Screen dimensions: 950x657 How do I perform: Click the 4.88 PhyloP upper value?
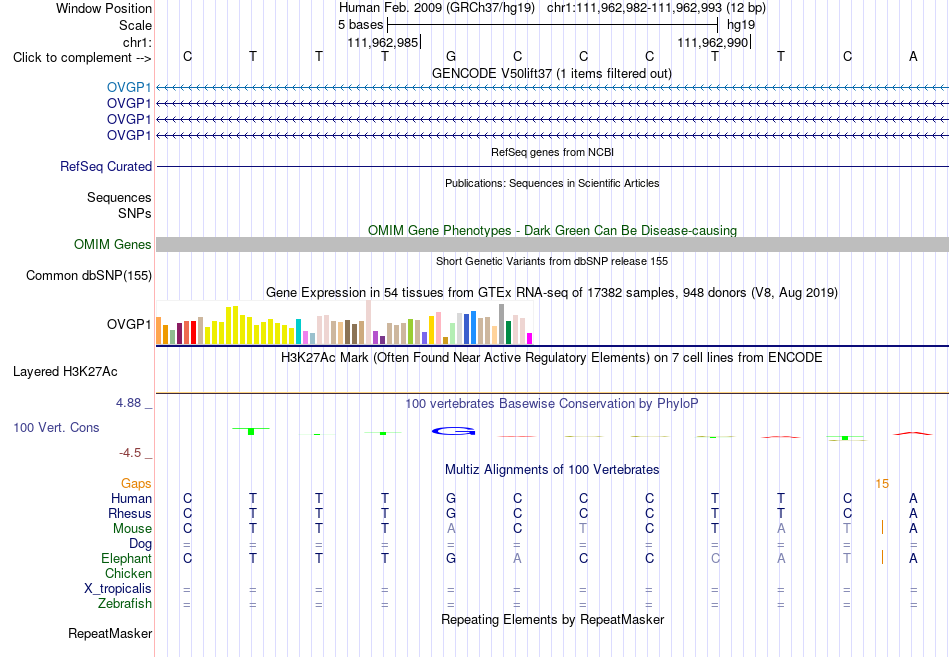pos(128,403)
